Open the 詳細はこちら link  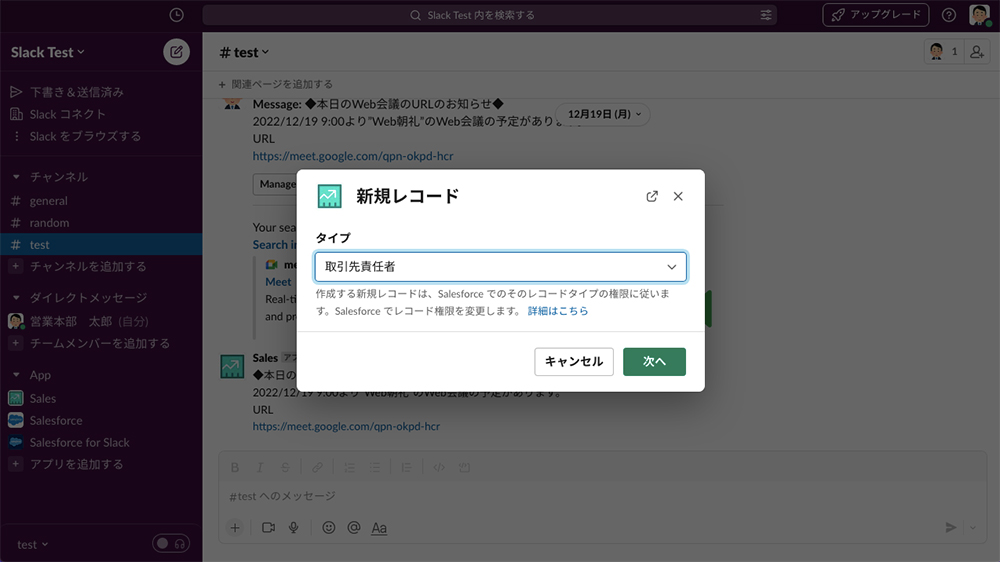point(558,311)
